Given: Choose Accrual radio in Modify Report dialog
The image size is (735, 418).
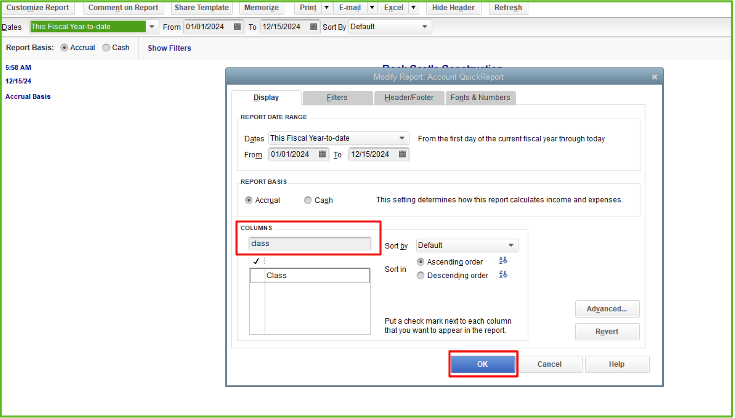Looking at the screenshot, I should [248, 200].
